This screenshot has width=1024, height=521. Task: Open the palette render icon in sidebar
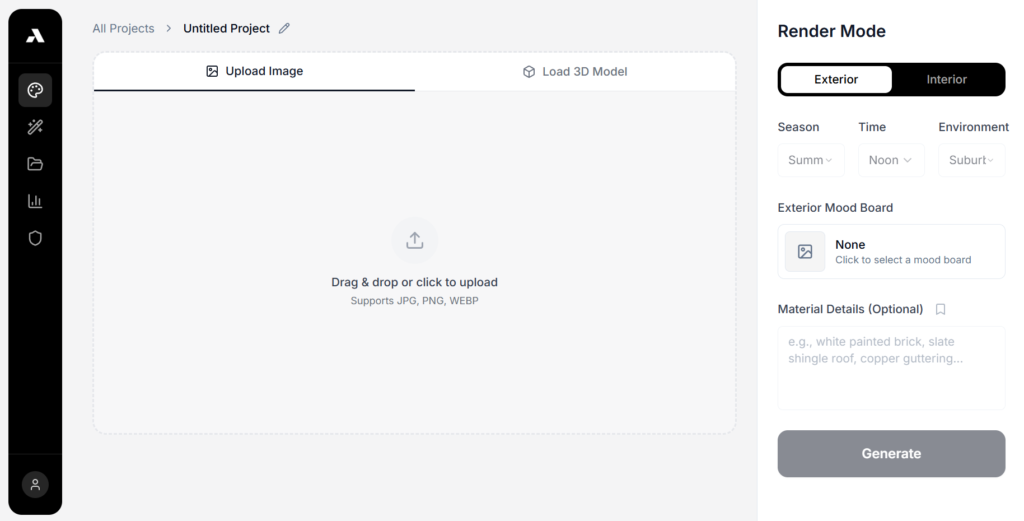[x=35, y=91]
